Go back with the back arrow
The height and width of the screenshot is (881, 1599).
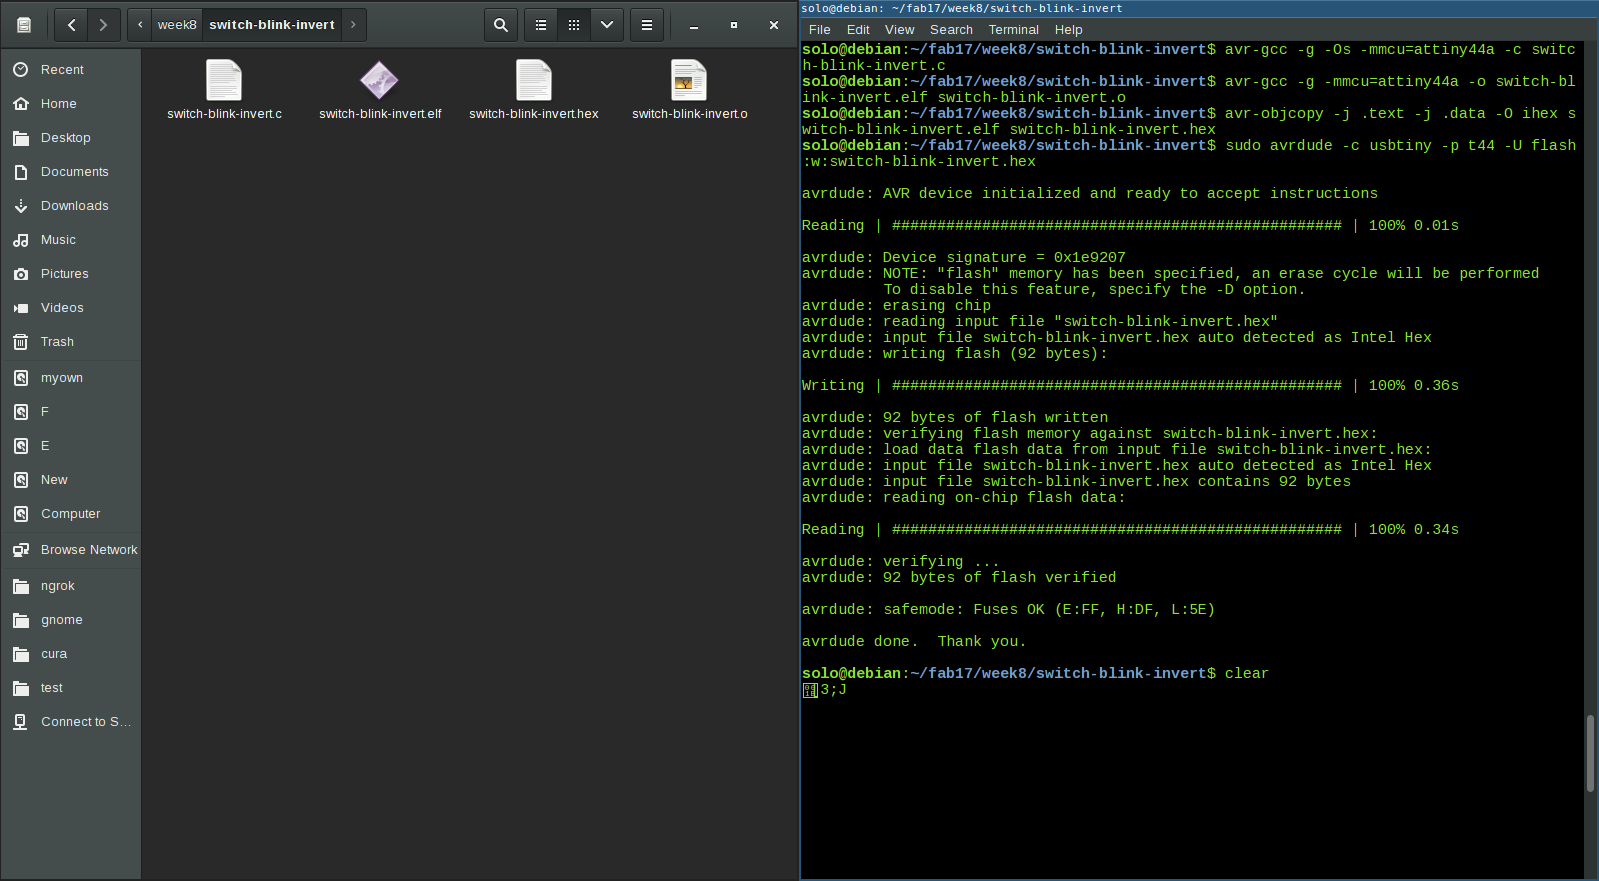(x=71, y=25)
